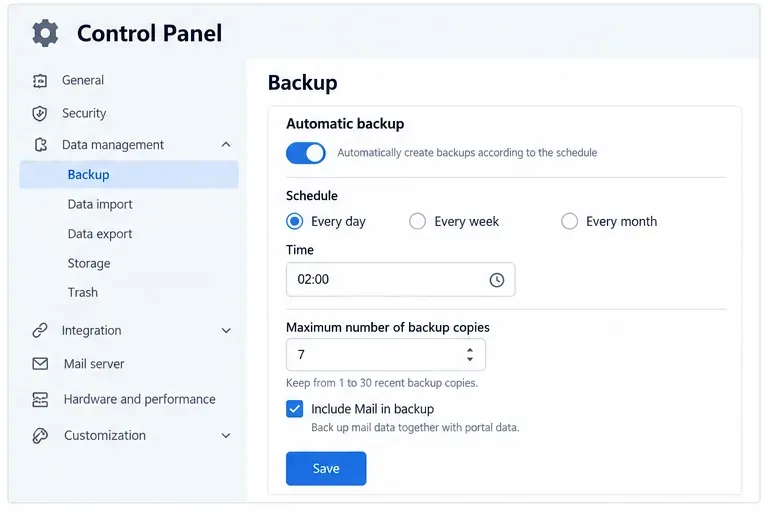This screenshot has height=512, width=768.
Task: Save the backup settings
Action: [x=326, y=468]
